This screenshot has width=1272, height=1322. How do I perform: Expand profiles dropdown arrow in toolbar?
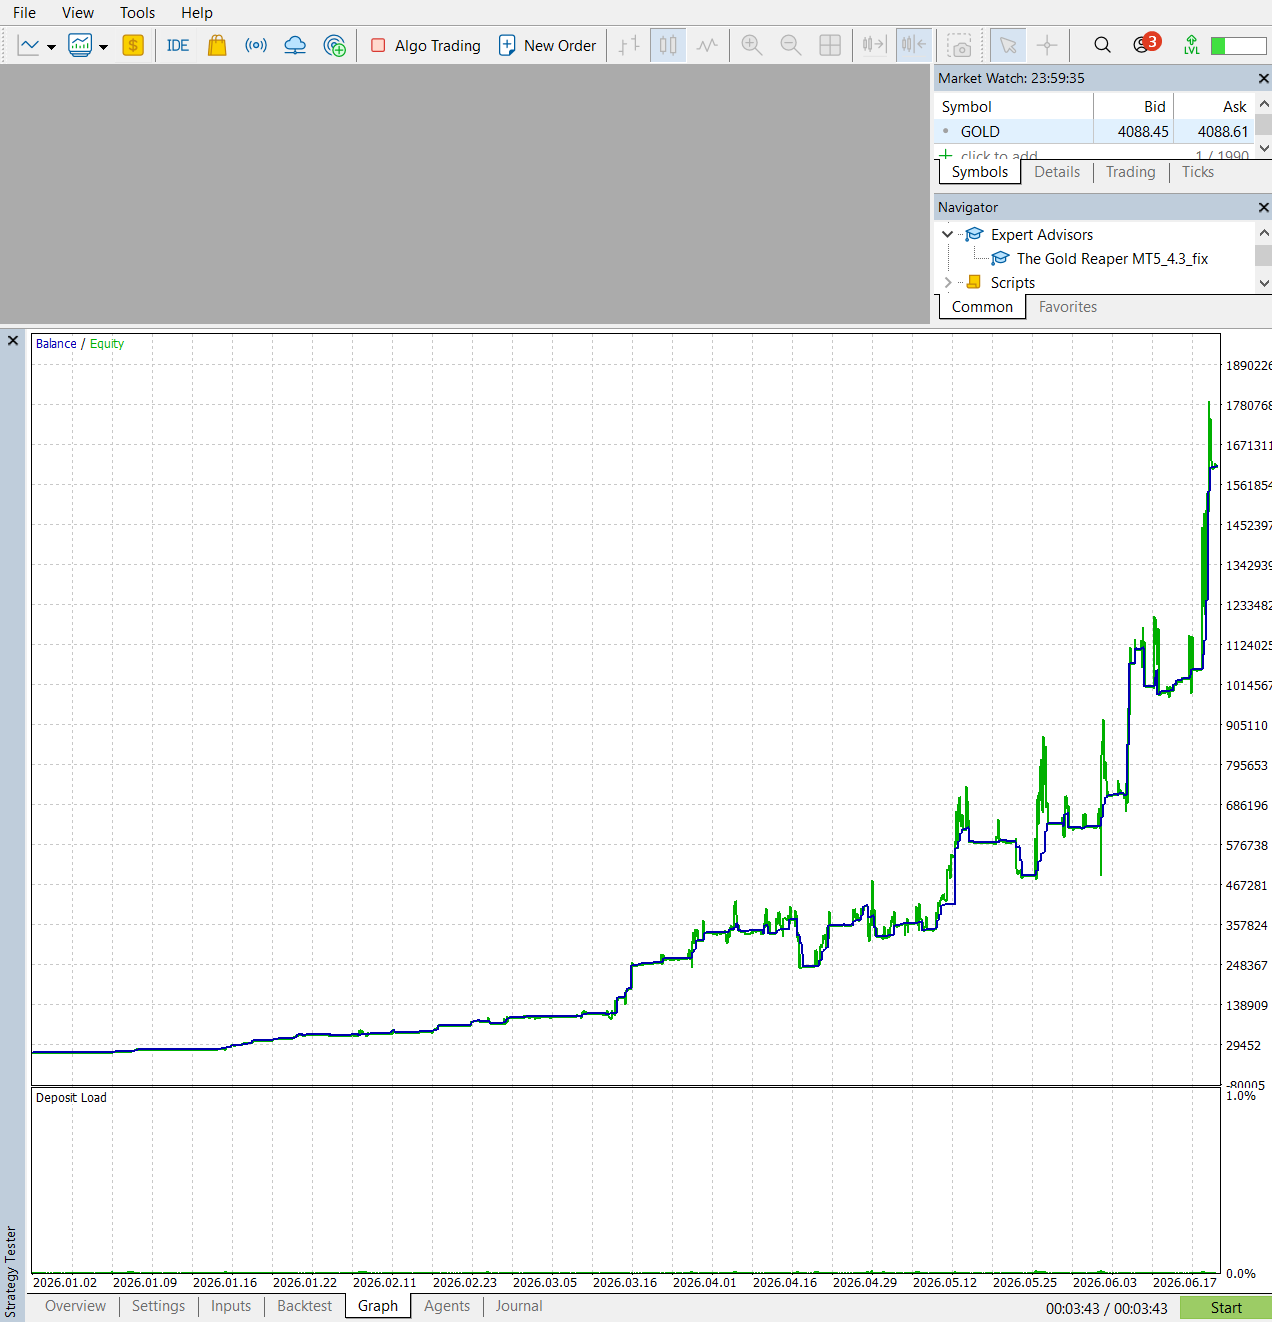coord(103,47)
